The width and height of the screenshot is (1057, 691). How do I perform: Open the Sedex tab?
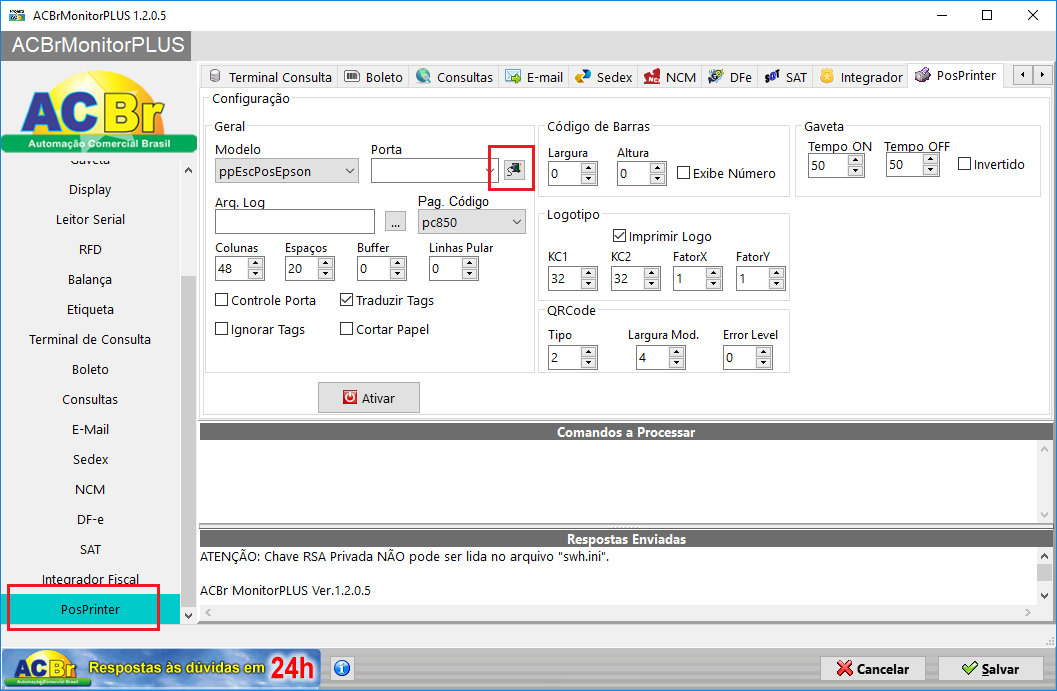click(603, 77)
